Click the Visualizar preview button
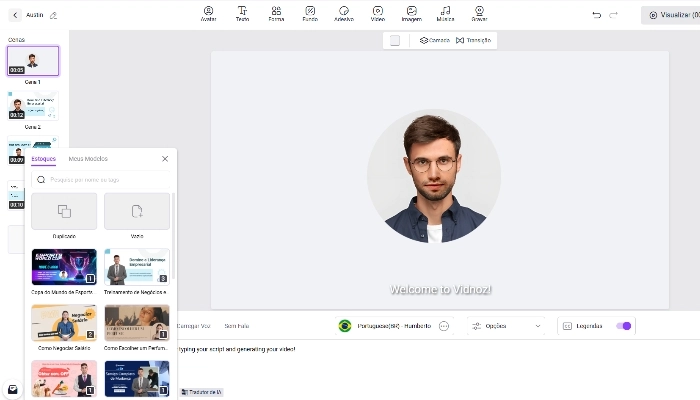 (x=671, y=15)
